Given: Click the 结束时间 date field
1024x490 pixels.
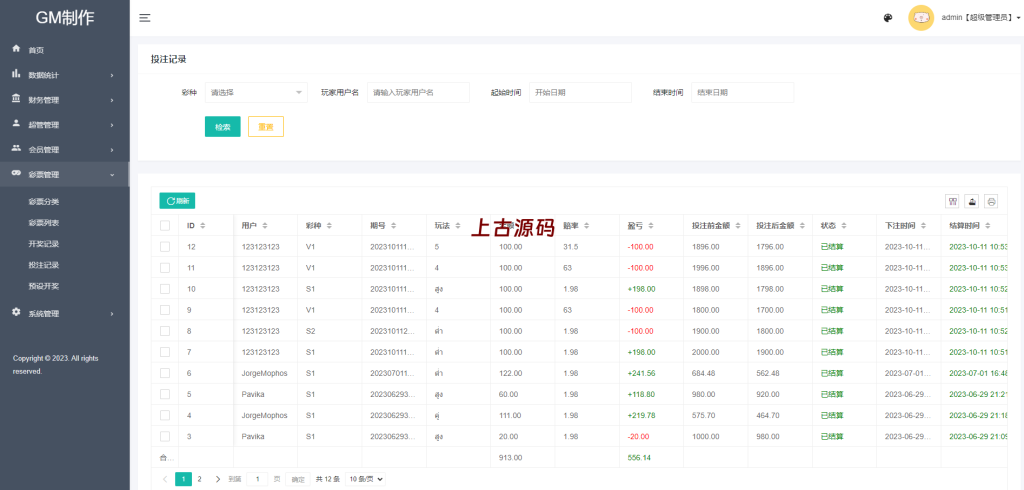Looking at the screenshot, I should [x=743, y=93].
